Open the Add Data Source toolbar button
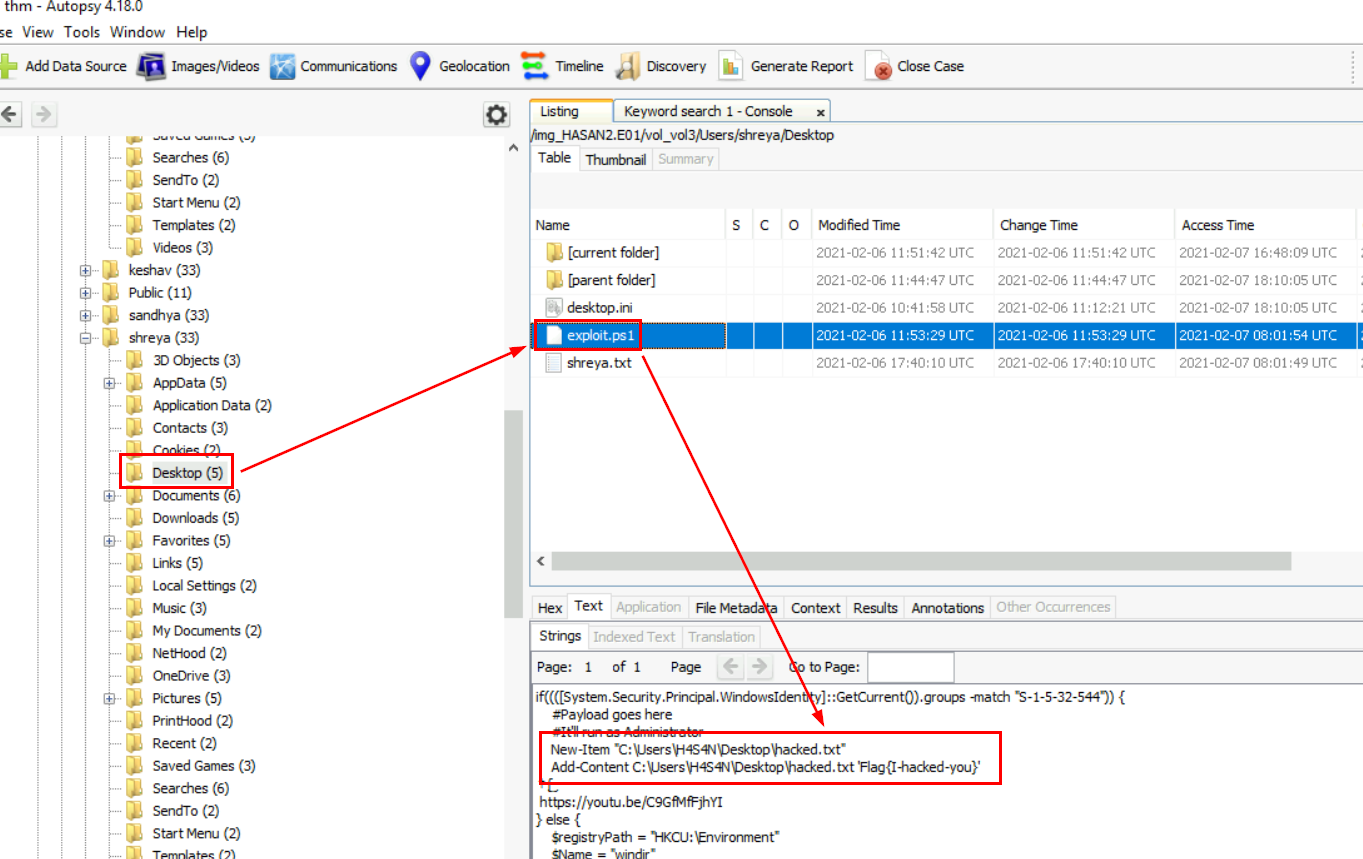The image size is (1363, 859). (x=63, y=66)
